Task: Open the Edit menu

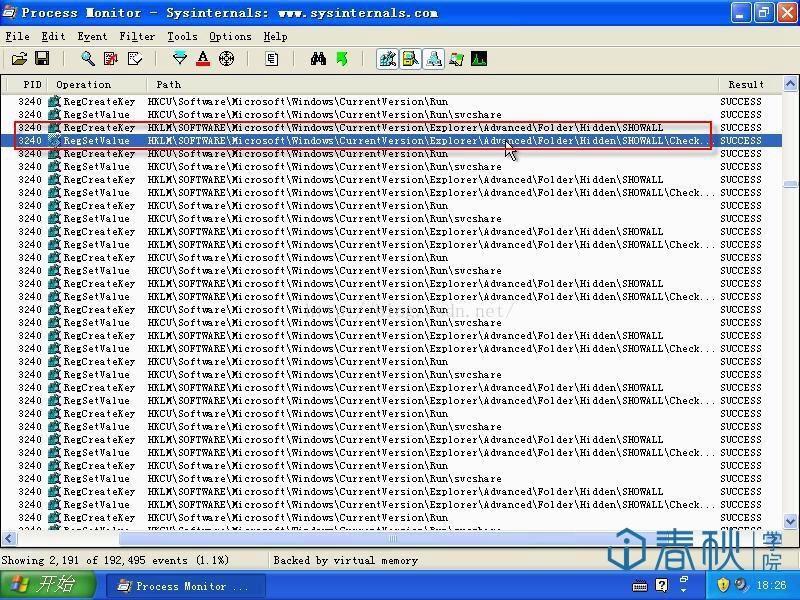Action: [53, 36]
